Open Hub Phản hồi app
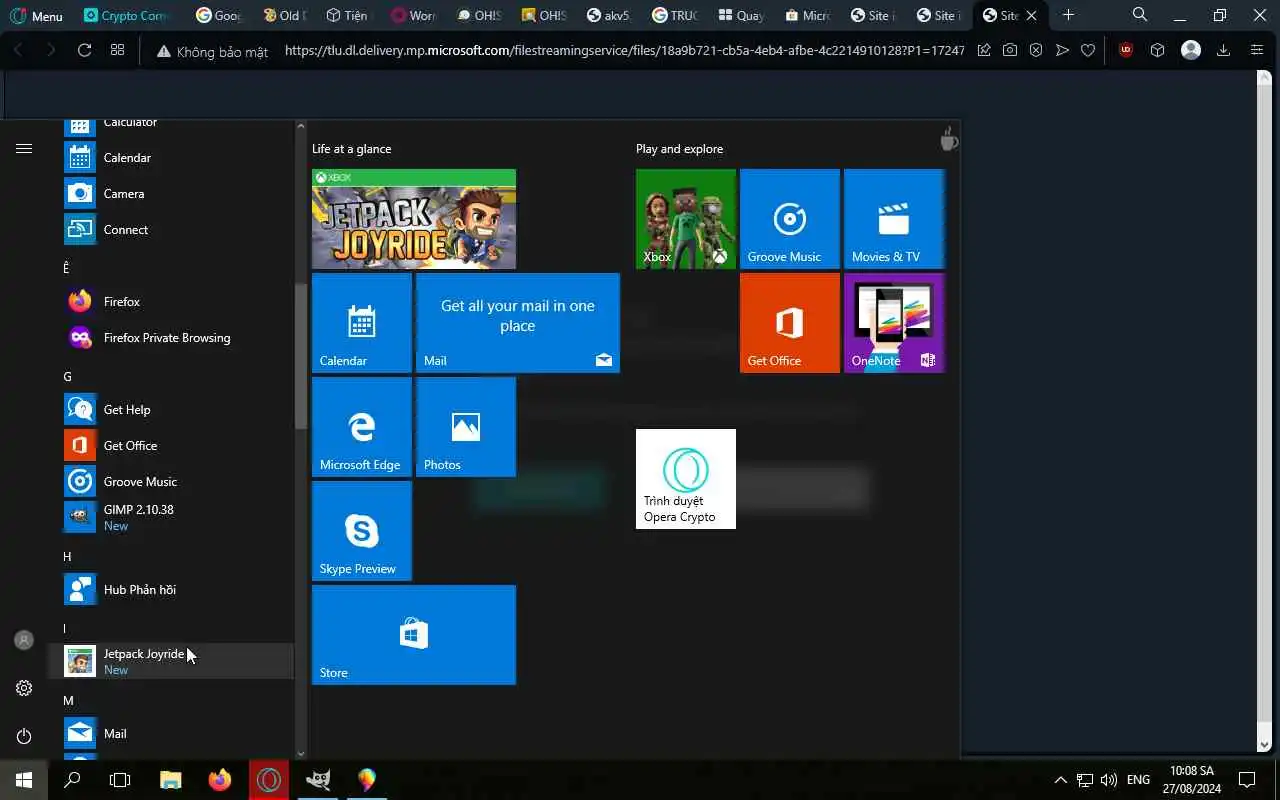1280x800 pixels. pos(171,590)
